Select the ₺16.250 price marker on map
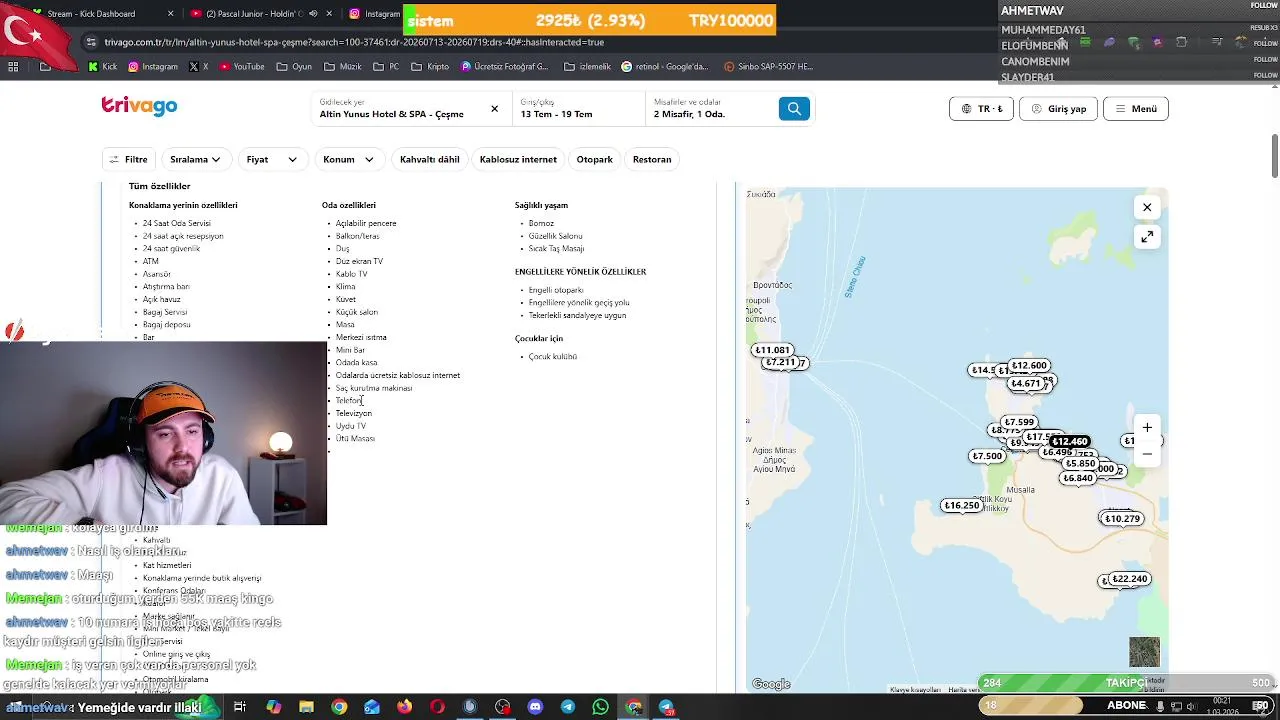The width and height of the screenshot is (1280, 720). pos(962,506)
